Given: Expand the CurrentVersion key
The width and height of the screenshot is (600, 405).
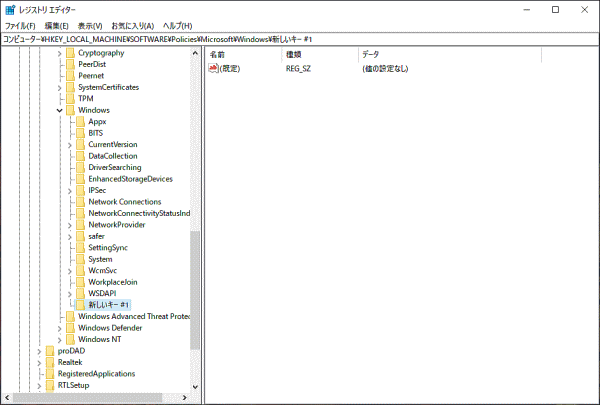Looking at the screenshot, I should pos(70,145).
